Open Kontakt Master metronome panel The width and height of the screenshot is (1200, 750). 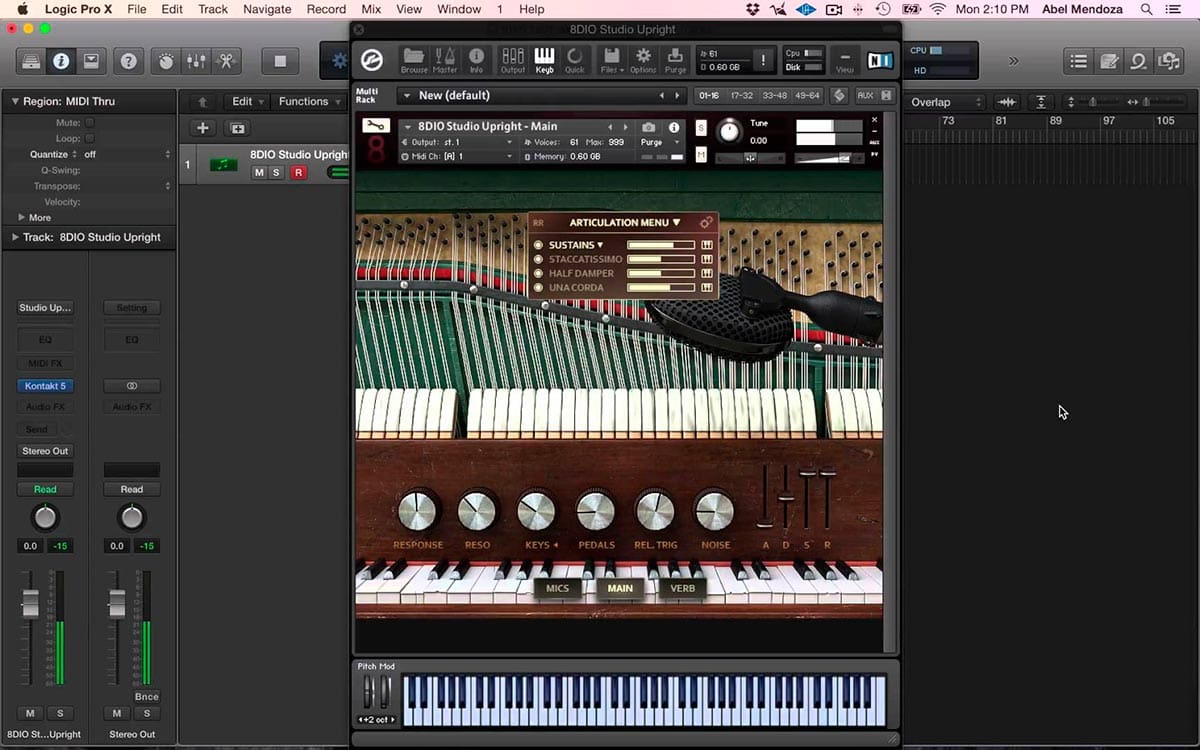click(445, 60)
